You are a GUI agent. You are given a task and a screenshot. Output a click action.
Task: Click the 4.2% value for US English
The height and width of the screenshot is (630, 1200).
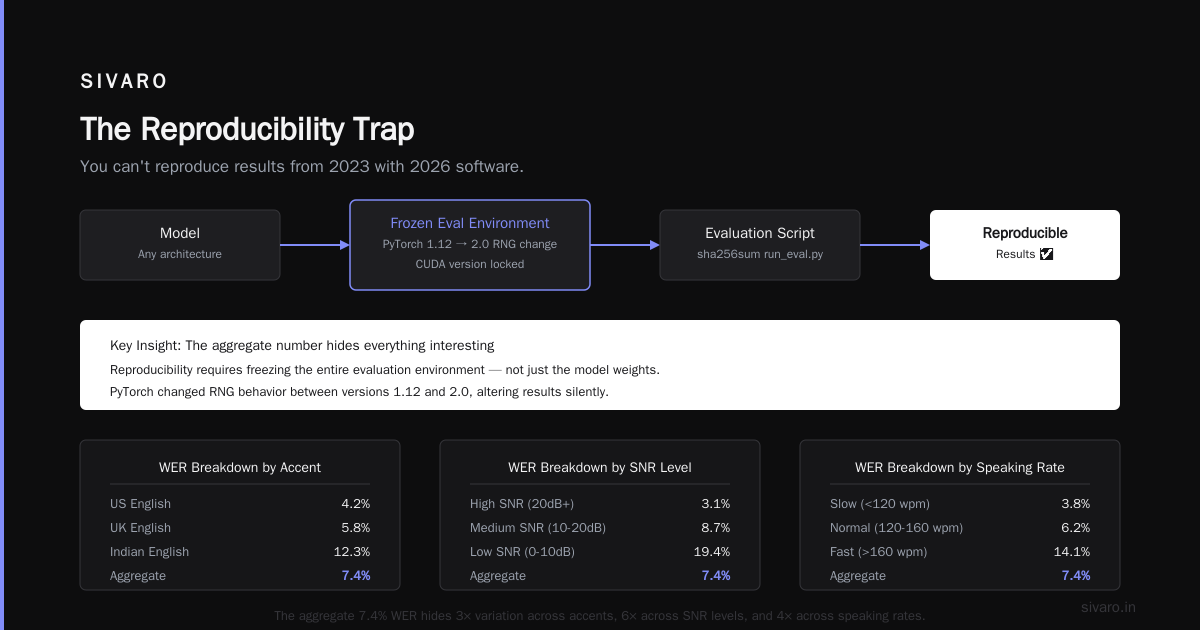click(x=356, y=504)
